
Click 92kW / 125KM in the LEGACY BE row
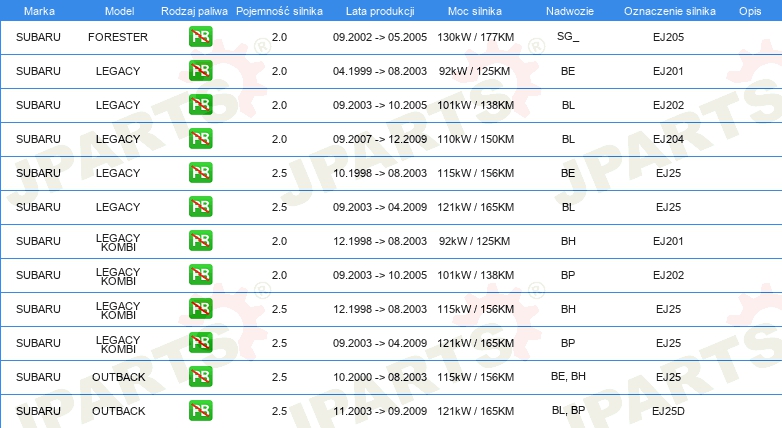coord(474,71)
